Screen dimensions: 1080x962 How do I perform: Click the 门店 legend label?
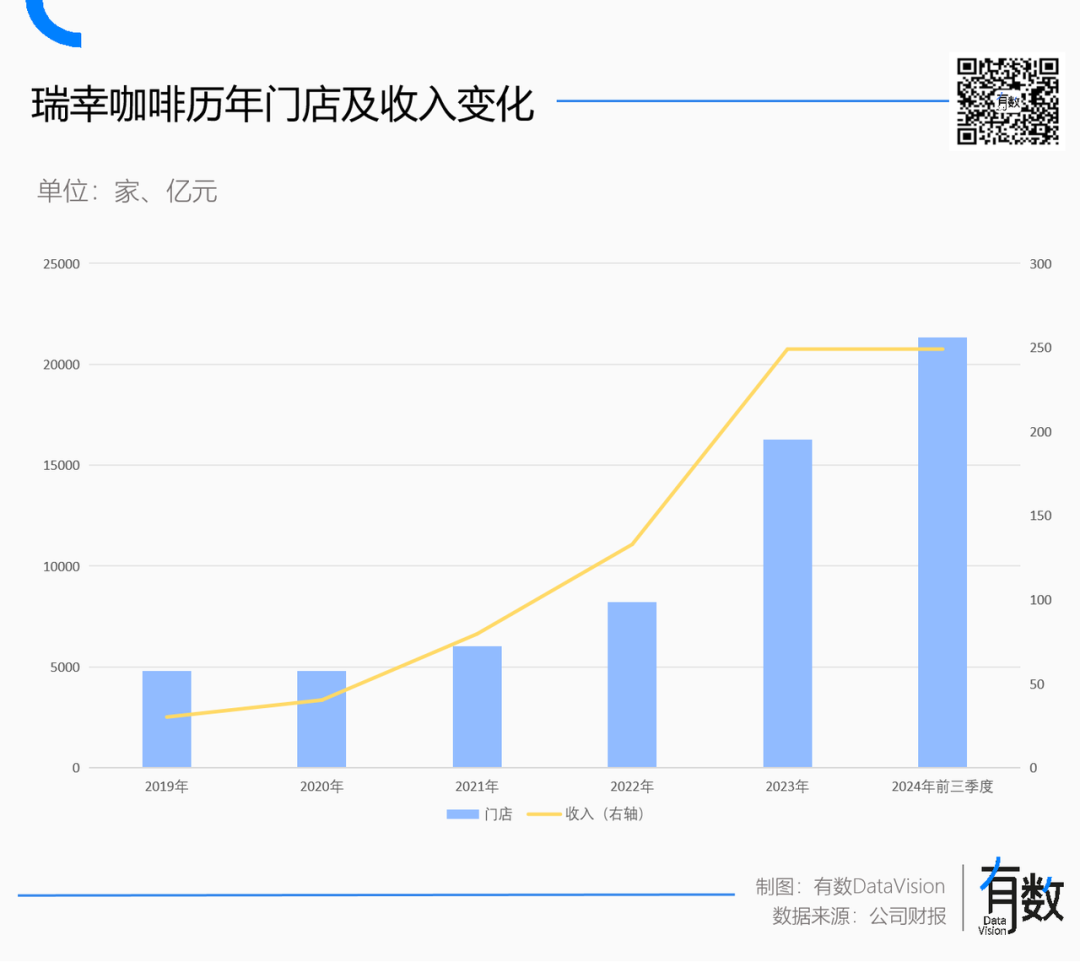click(498, 815)
